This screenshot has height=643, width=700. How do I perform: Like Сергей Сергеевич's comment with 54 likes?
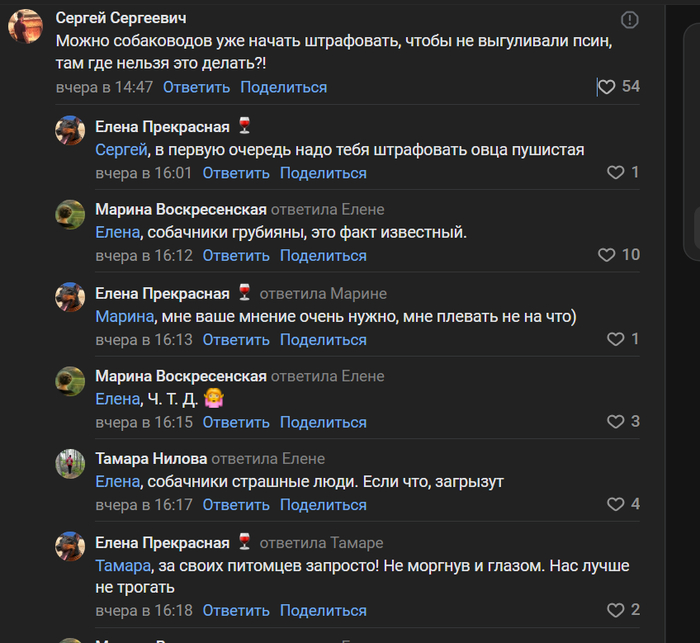coord(606,87)
